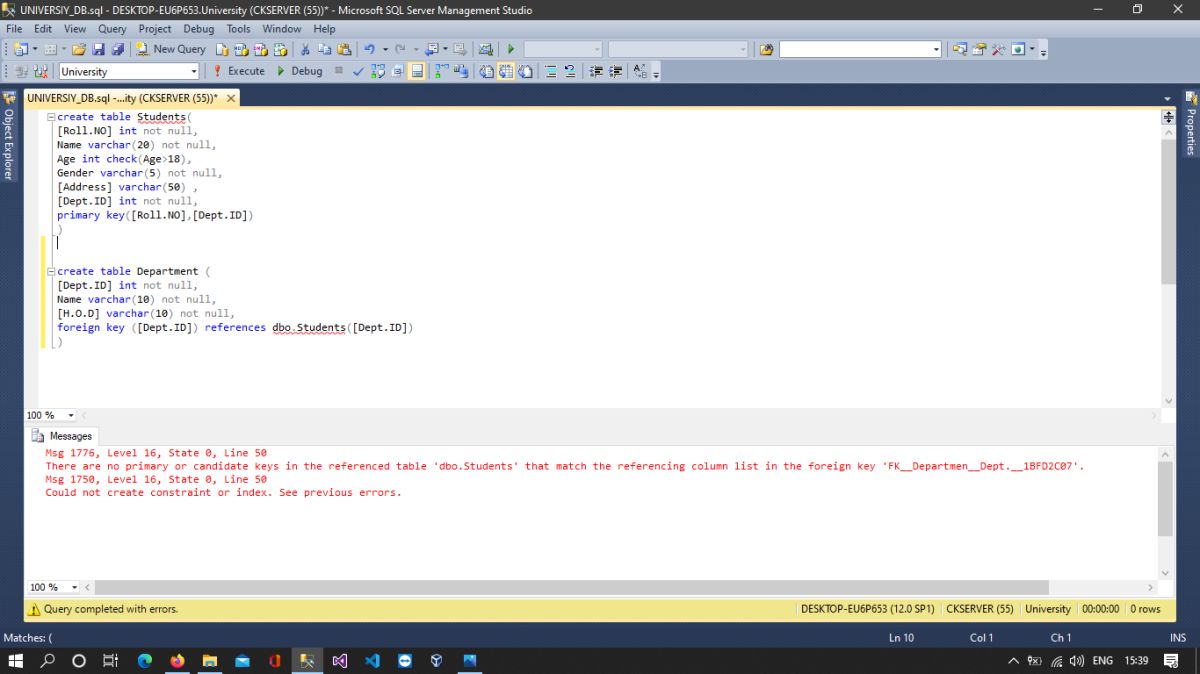The height and width of the screenshot is (674, 1200).
Task: Open the active documents list dropdown
Action: click(1167, 98)
